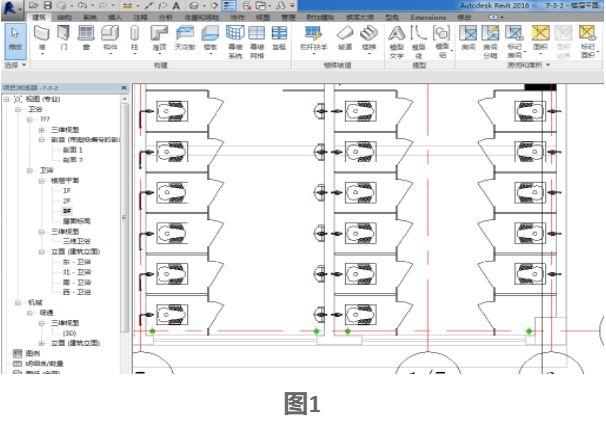Open the 屋面标高 roof level view
This screenshot has height=421, width=606.
[77, 221]
